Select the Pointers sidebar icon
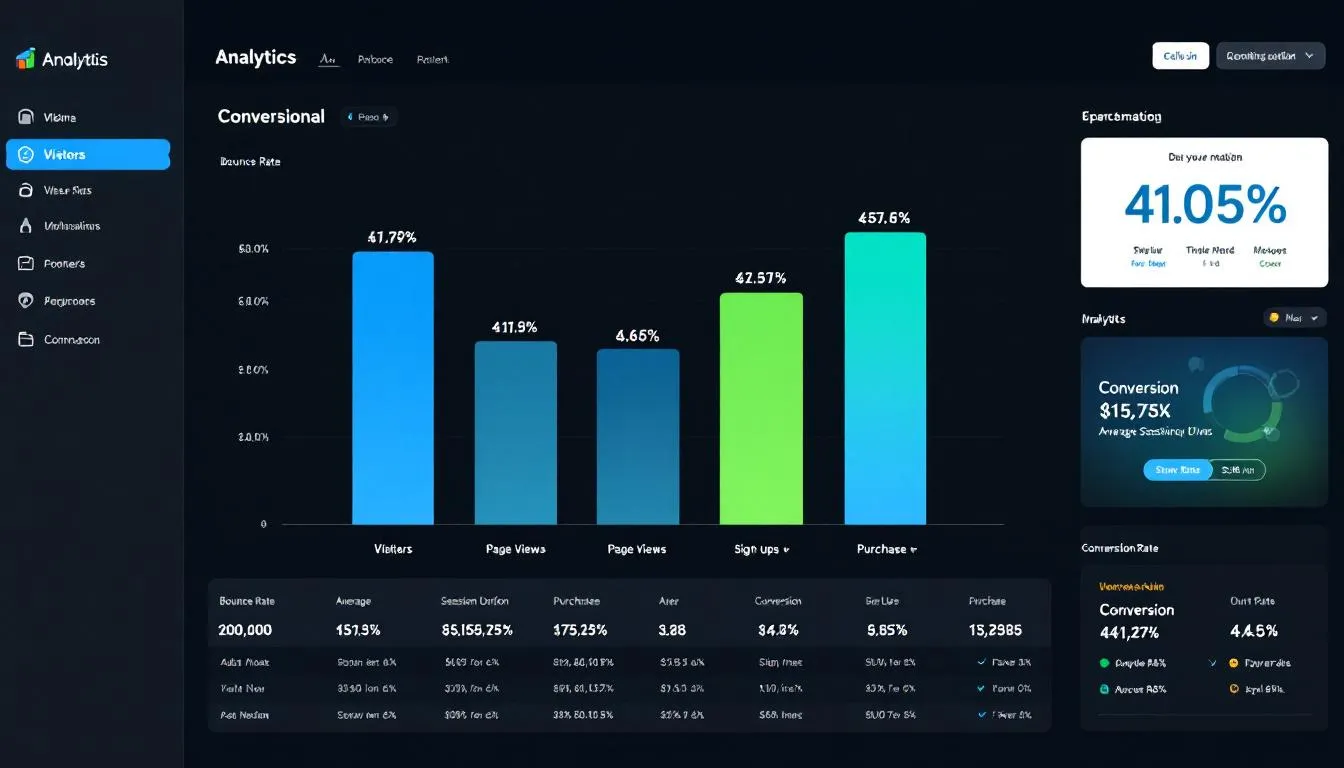This screenshot has height=768, width=1344. 25,263
